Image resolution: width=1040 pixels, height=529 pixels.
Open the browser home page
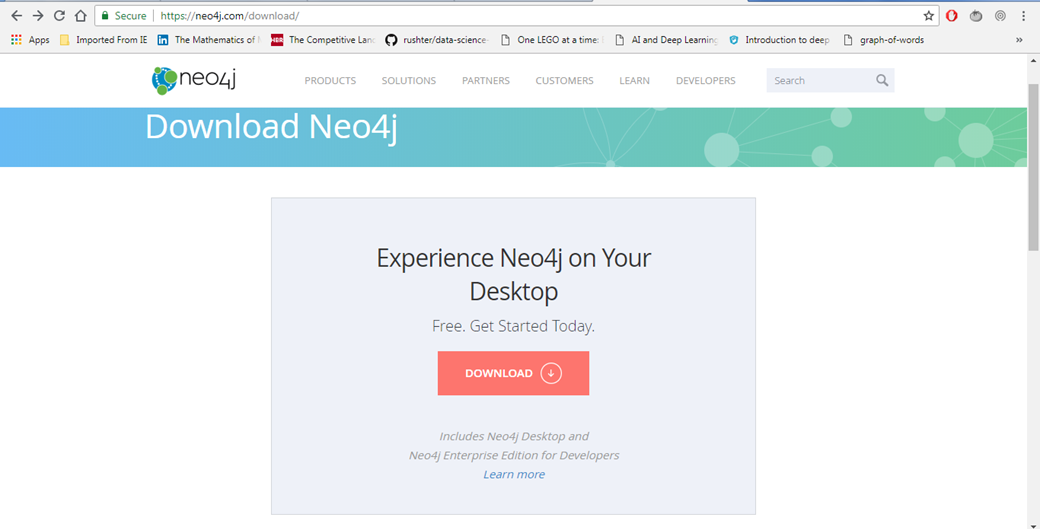point(80,16)
